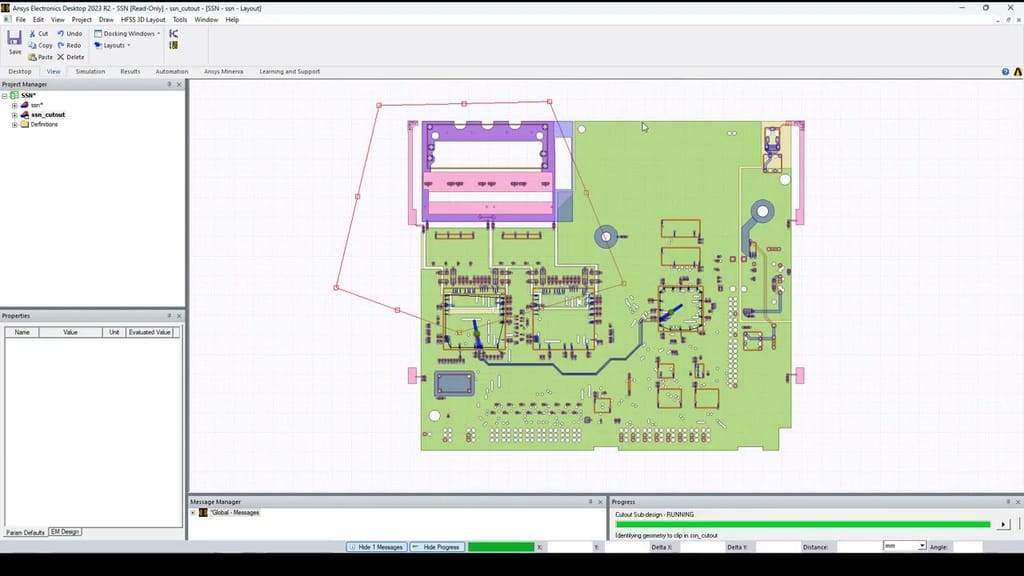The image size is (1024, 576).
Task: Click the Ansys logo icon at top right
Action: [1017, 72]
